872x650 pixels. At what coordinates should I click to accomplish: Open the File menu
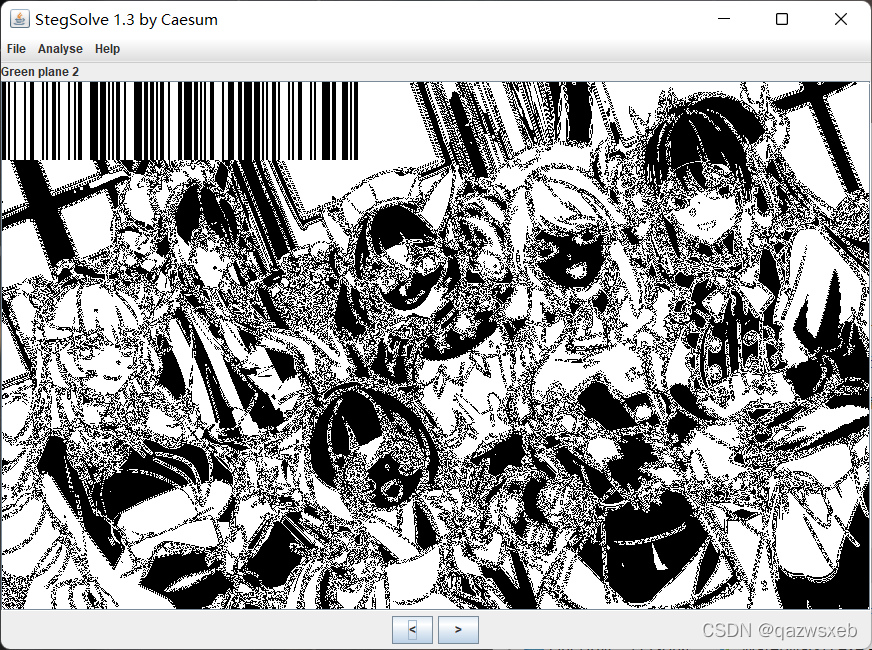pos(16,49)
